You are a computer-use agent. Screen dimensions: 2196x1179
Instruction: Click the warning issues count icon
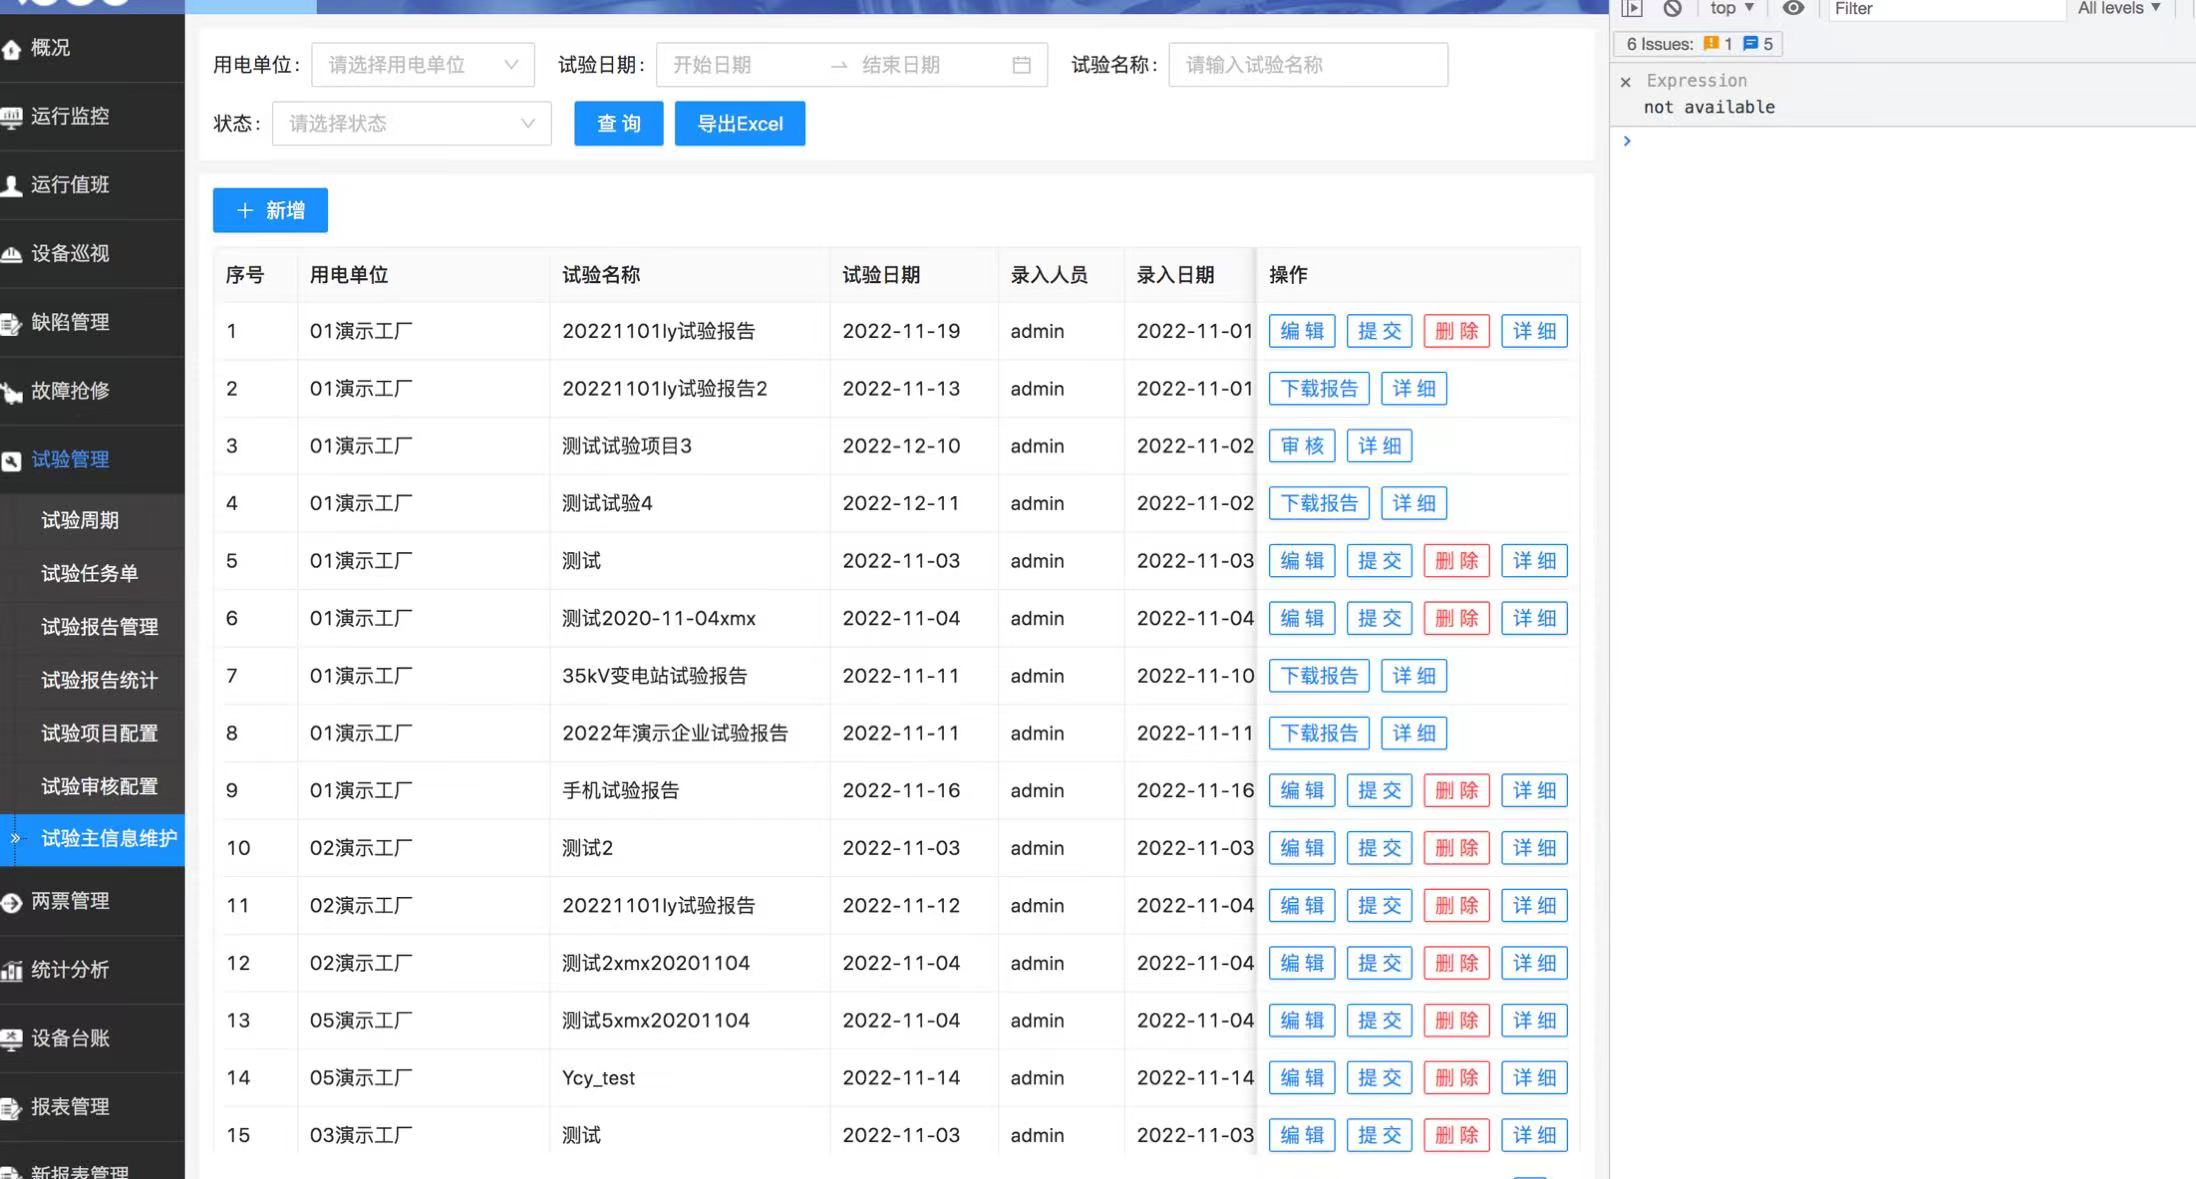[x=1711, y=43]
